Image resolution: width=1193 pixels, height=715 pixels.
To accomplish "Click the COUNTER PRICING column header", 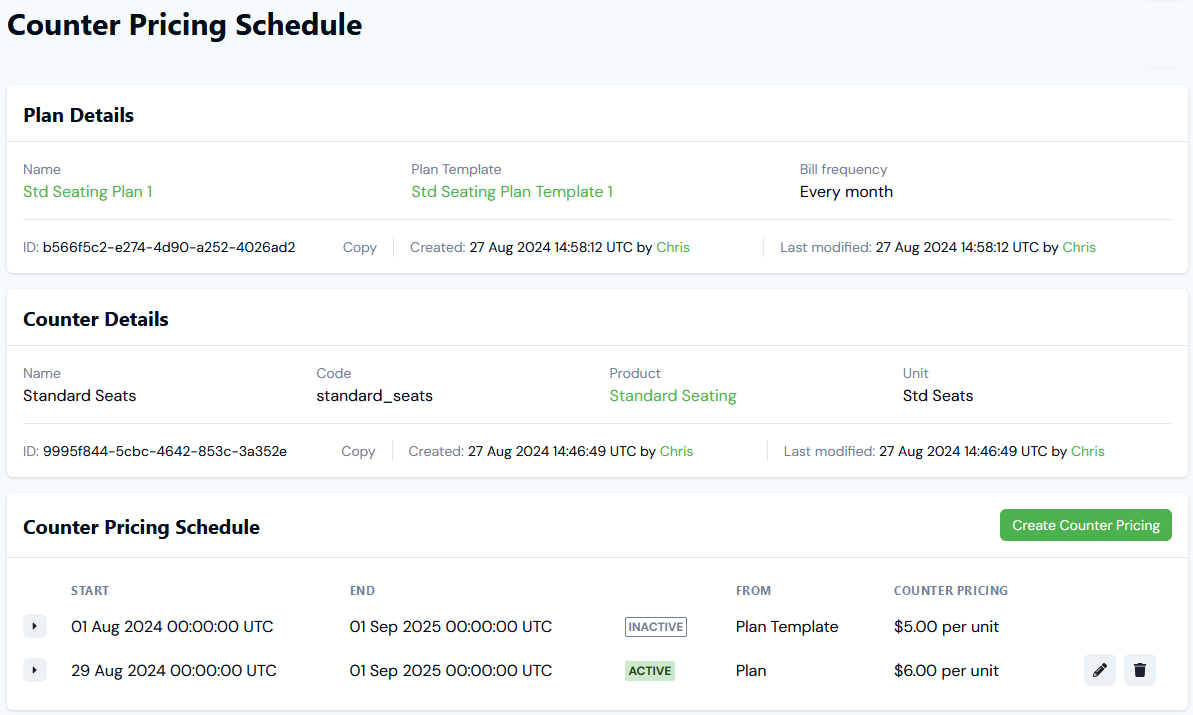I will click(950, 590).
